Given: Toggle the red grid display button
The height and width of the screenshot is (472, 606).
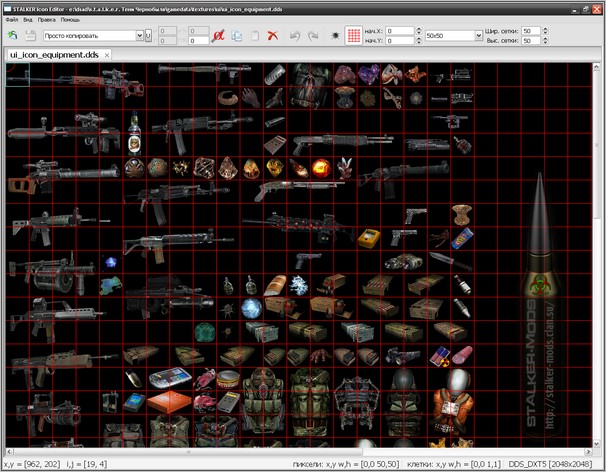Looking at the screenshot, I should click(x=354, y=36).
